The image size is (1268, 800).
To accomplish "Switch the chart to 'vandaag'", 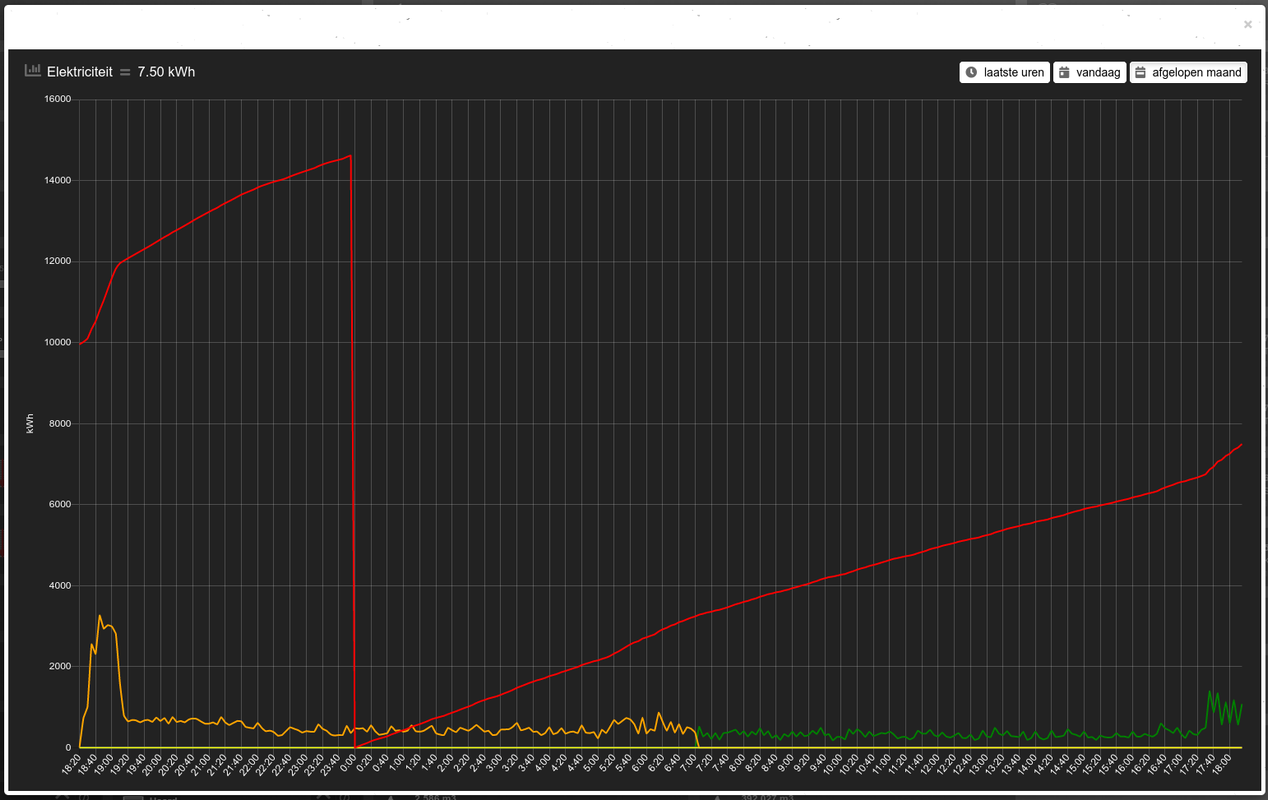I will point(1090,72).
